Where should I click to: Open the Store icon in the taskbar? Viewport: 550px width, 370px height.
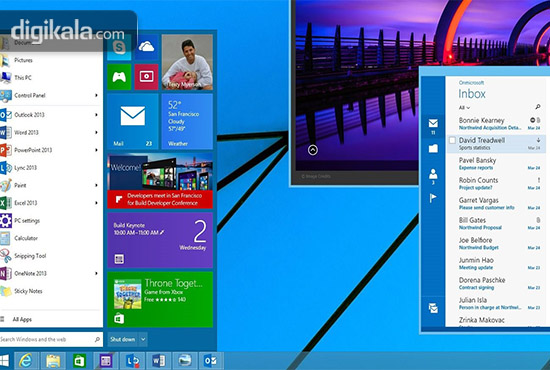pos(79,361)
